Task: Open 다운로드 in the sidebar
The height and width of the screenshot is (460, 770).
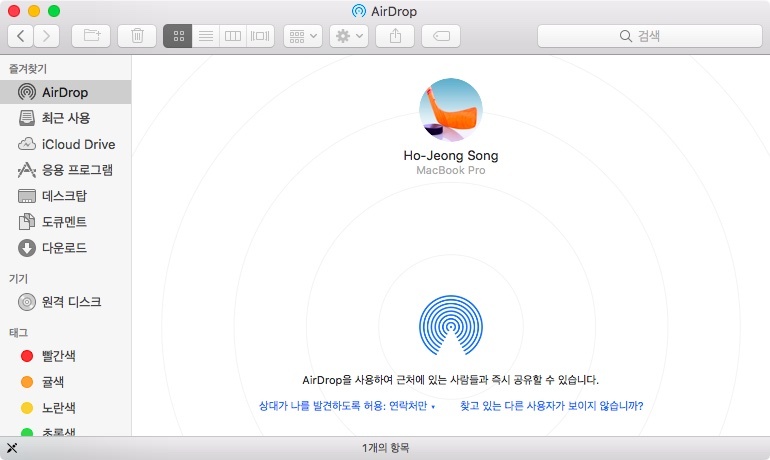Action: [65, 248]
